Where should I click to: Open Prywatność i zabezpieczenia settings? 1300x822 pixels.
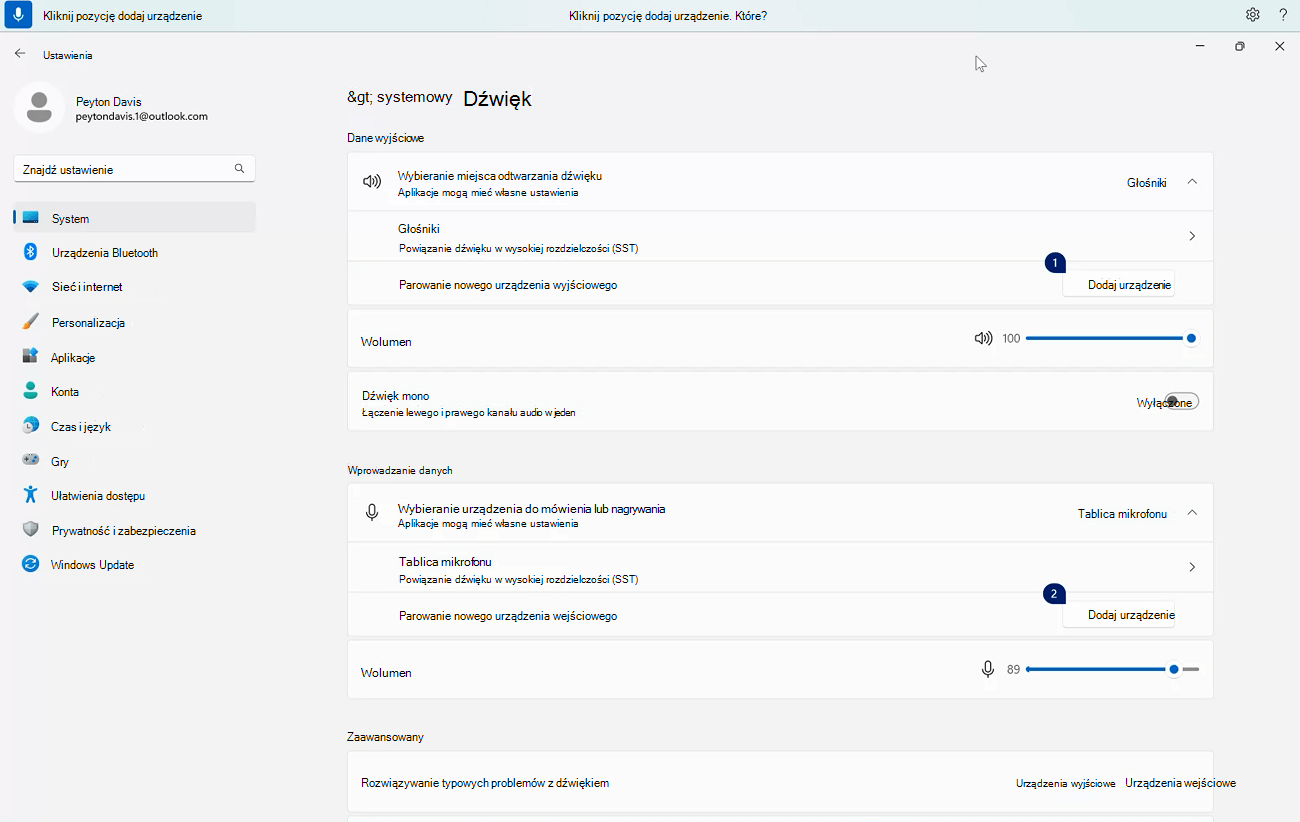pyautogui.click(x=135, y=530)
